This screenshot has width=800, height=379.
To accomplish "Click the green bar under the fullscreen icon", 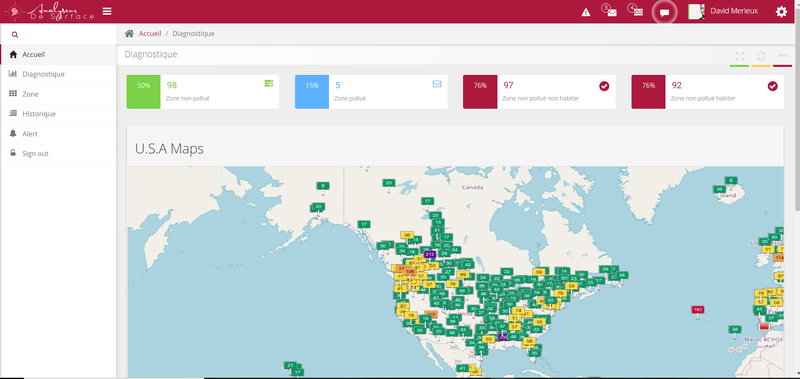I will pyautogui.click(x=739, y=66).
